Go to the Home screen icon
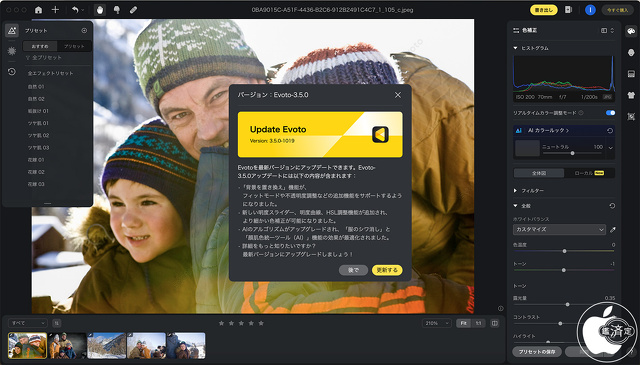The image size is (640, 365). click(38, 10)
